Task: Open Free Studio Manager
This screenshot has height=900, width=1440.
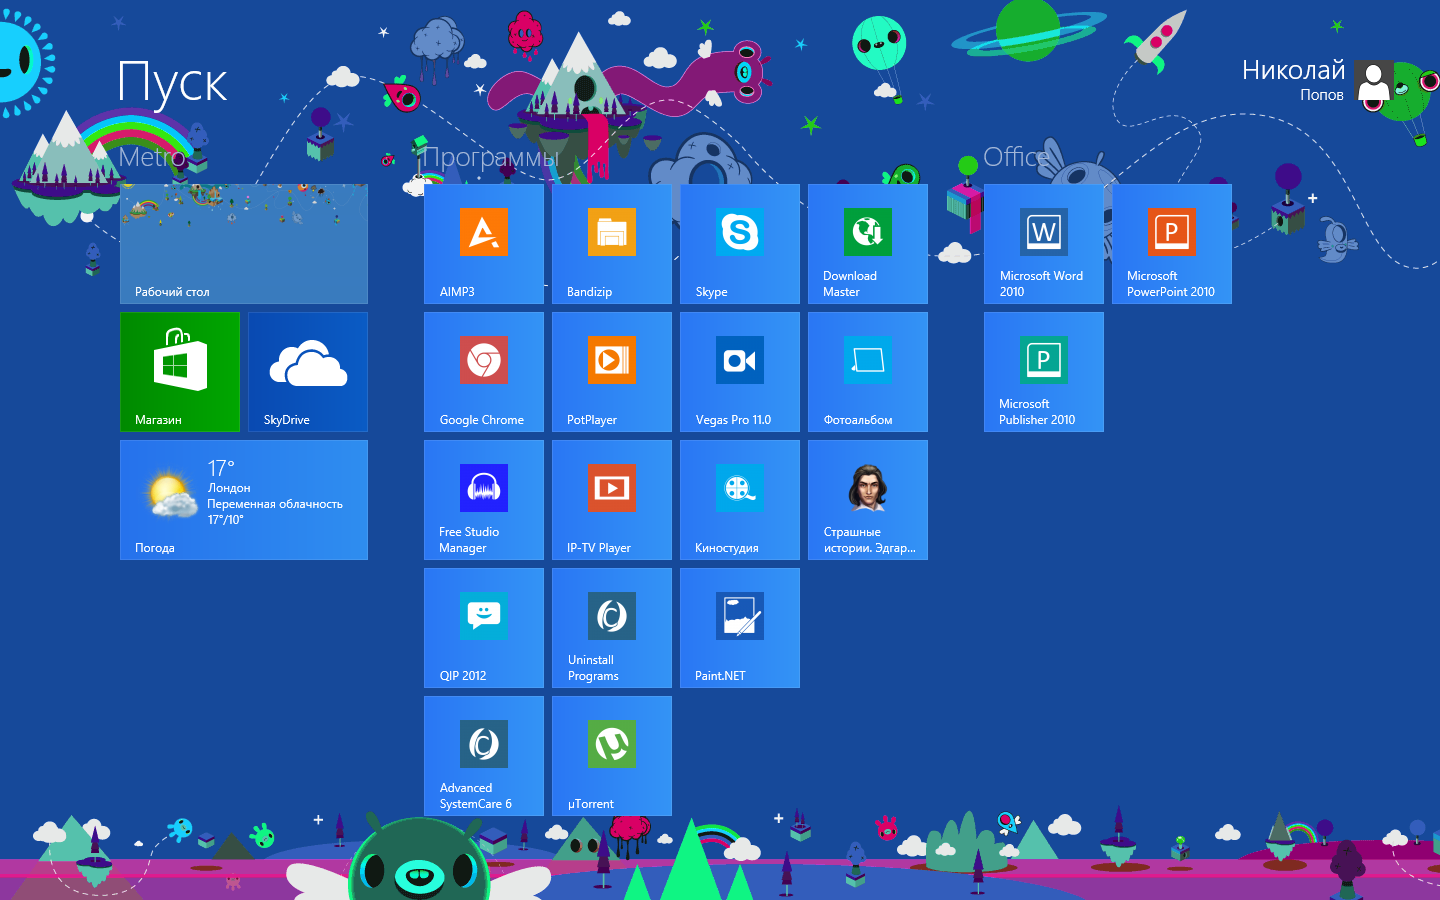Action: (484, 500)
